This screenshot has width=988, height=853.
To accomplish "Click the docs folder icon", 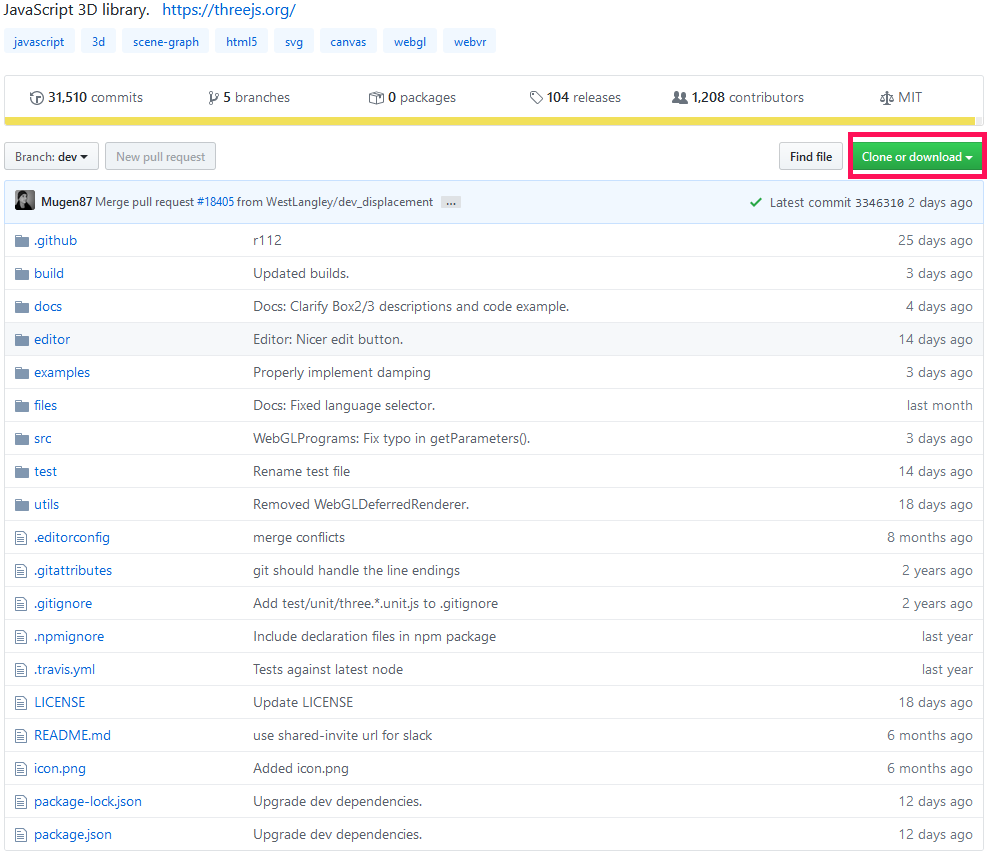I will click(22, 307).
